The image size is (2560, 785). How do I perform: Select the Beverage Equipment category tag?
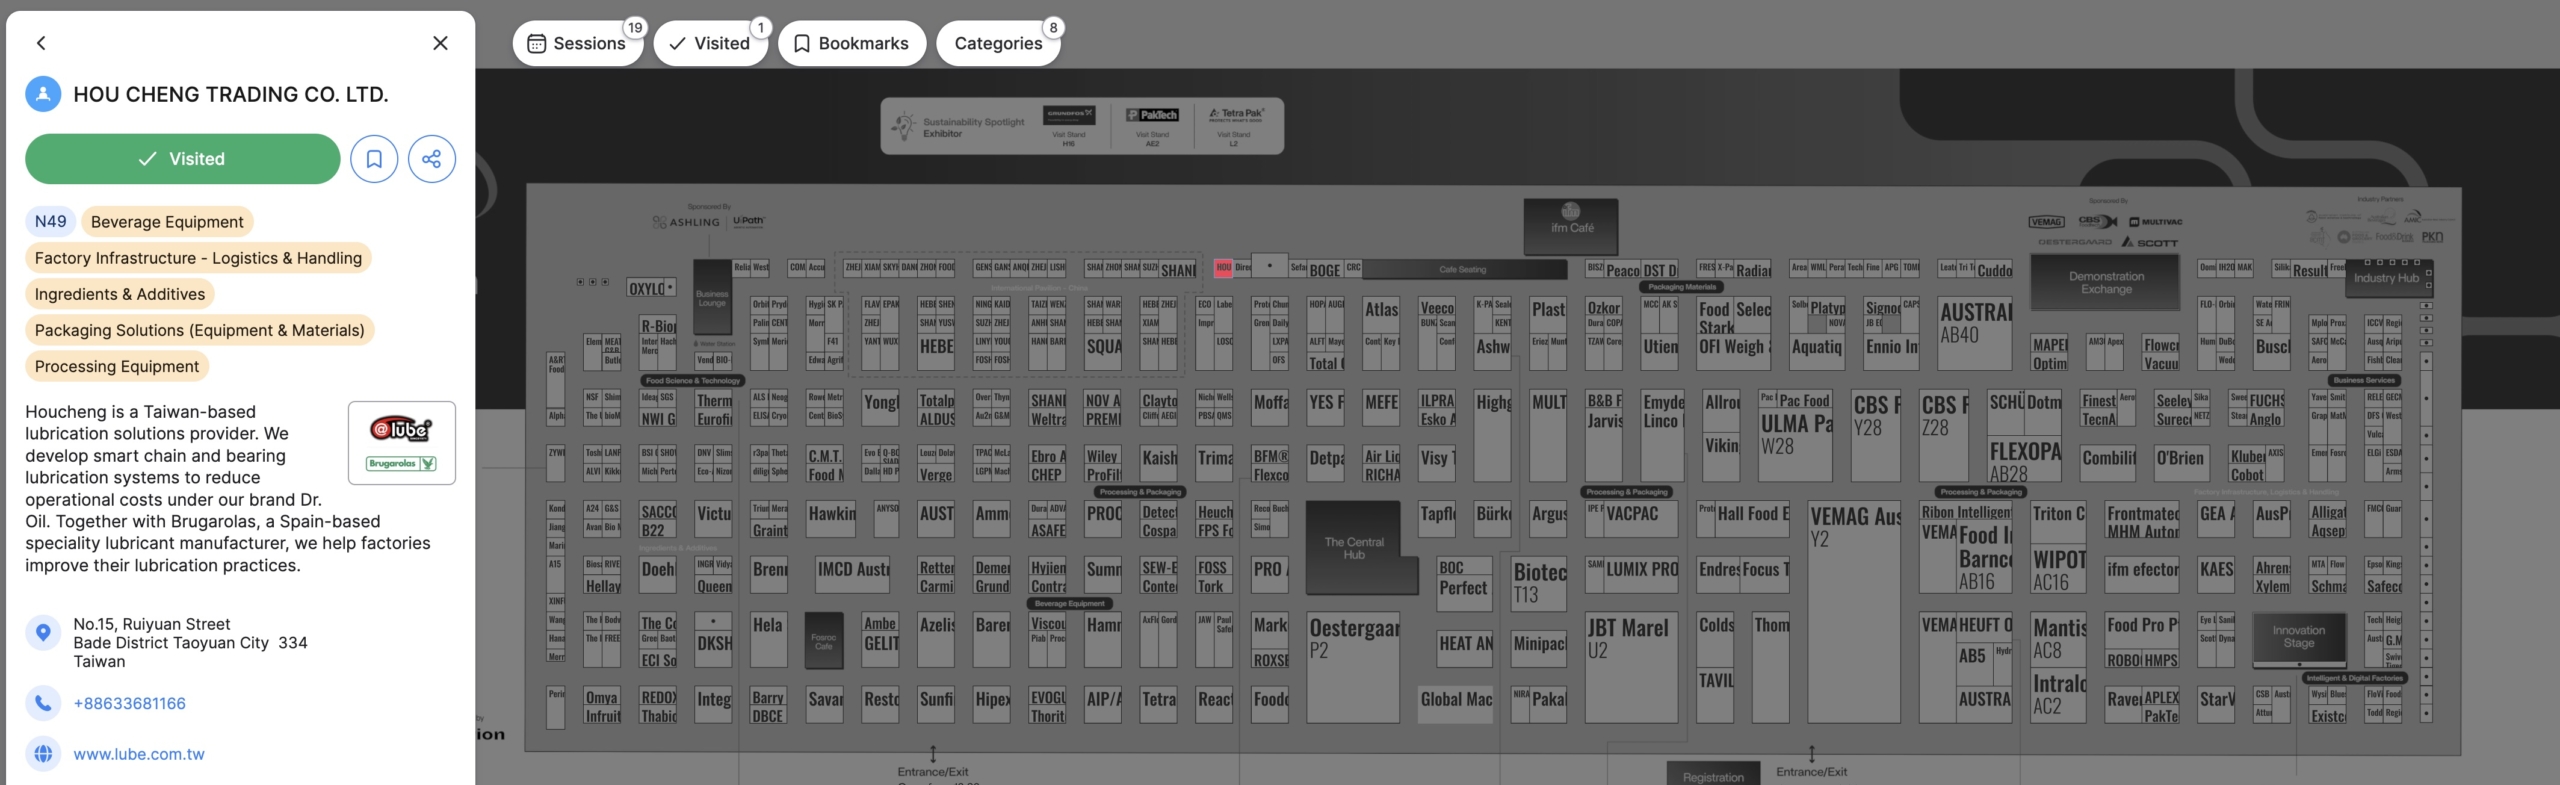167,221
